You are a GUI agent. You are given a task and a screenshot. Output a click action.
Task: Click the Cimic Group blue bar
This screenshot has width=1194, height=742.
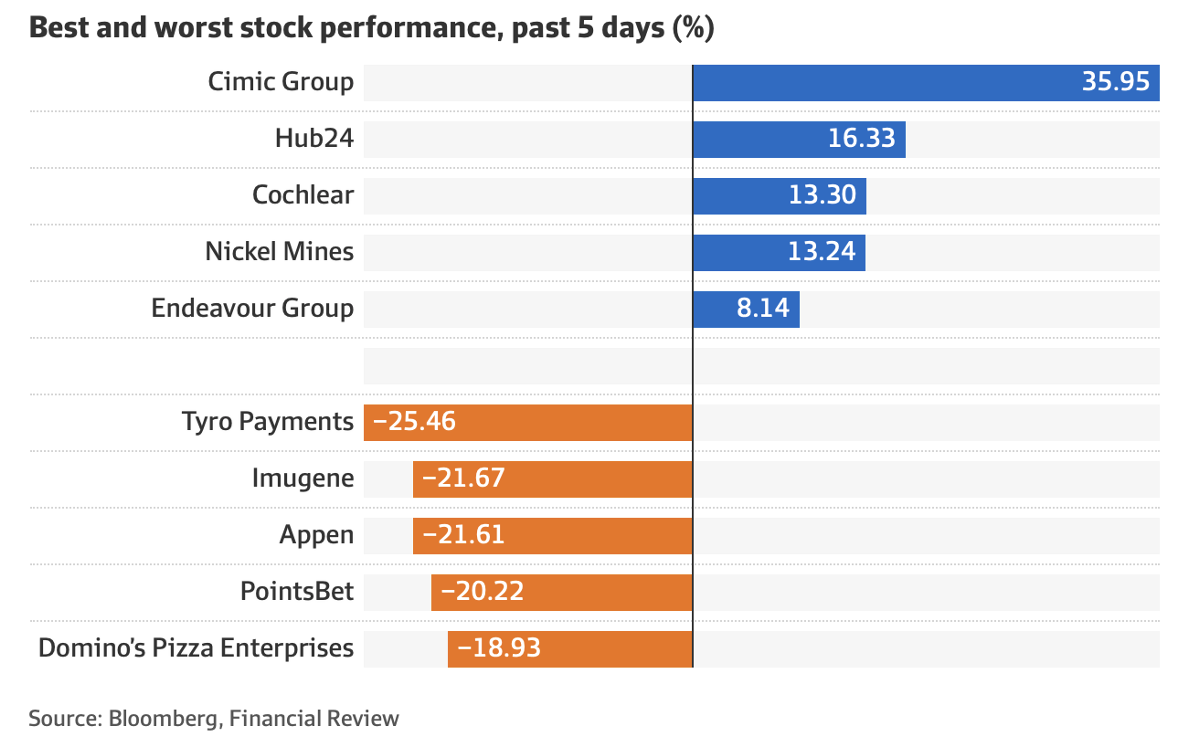925,82
